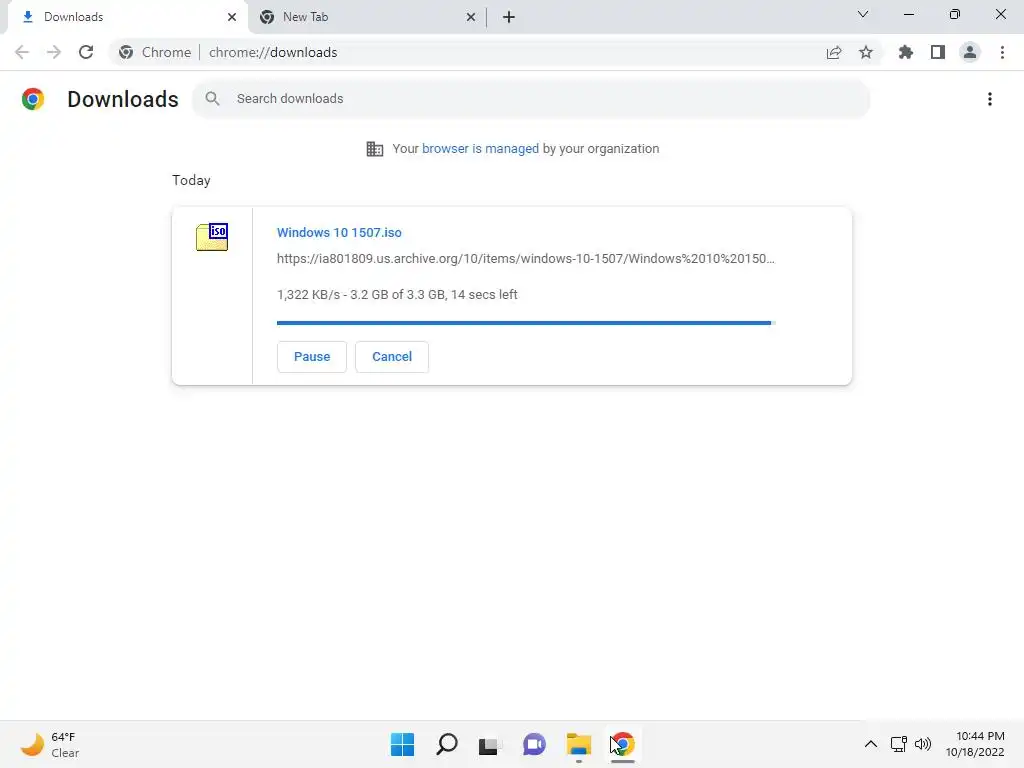
Task: Open the Downloads page more actions menu
Action: 990,99
